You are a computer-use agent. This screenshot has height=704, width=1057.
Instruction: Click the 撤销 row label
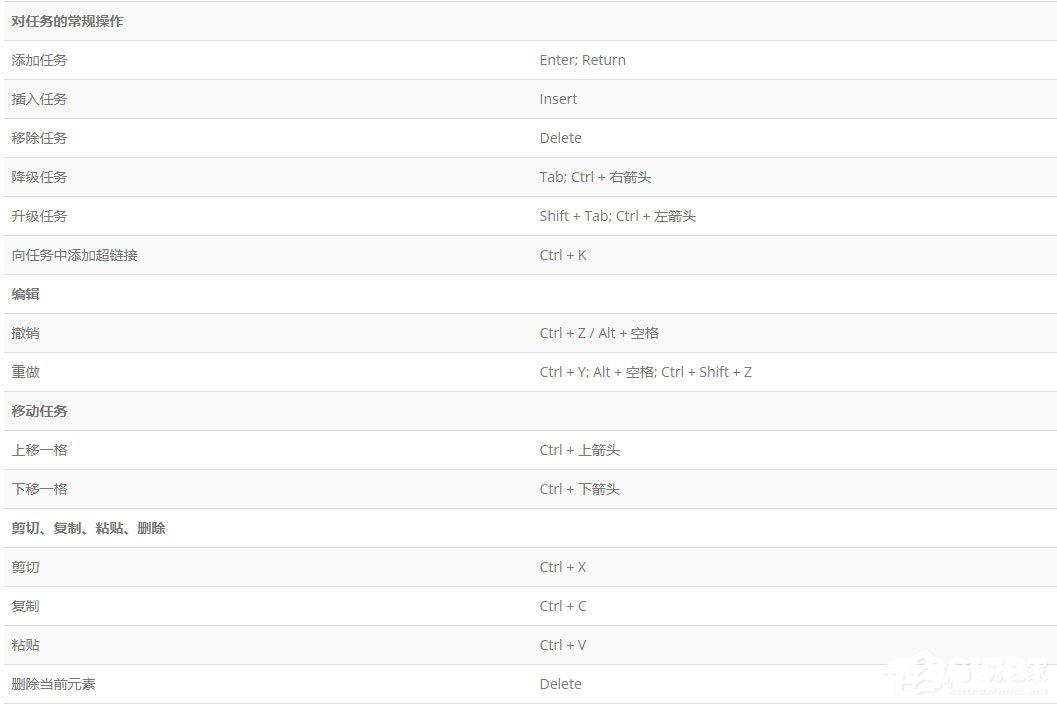26,333
